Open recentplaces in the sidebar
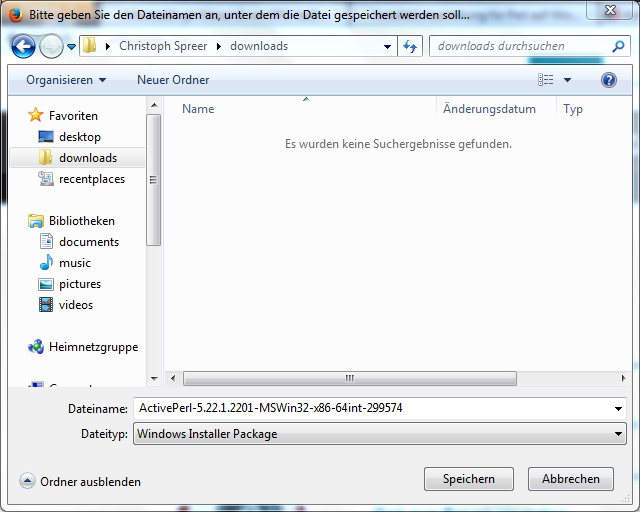 91,179
